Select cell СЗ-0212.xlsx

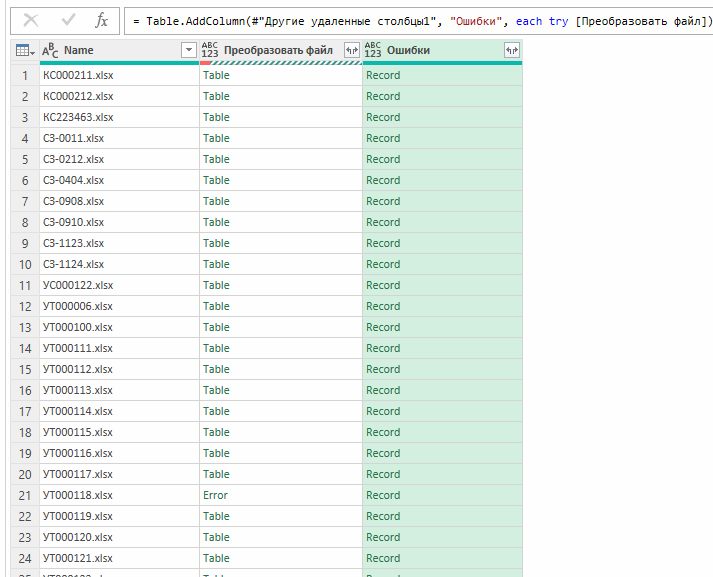[119, 159]
